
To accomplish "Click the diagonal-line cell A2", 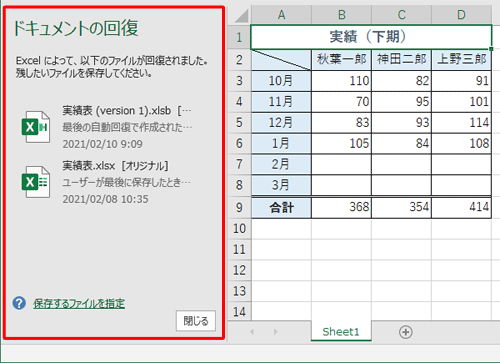I will (x=281, y=60).
